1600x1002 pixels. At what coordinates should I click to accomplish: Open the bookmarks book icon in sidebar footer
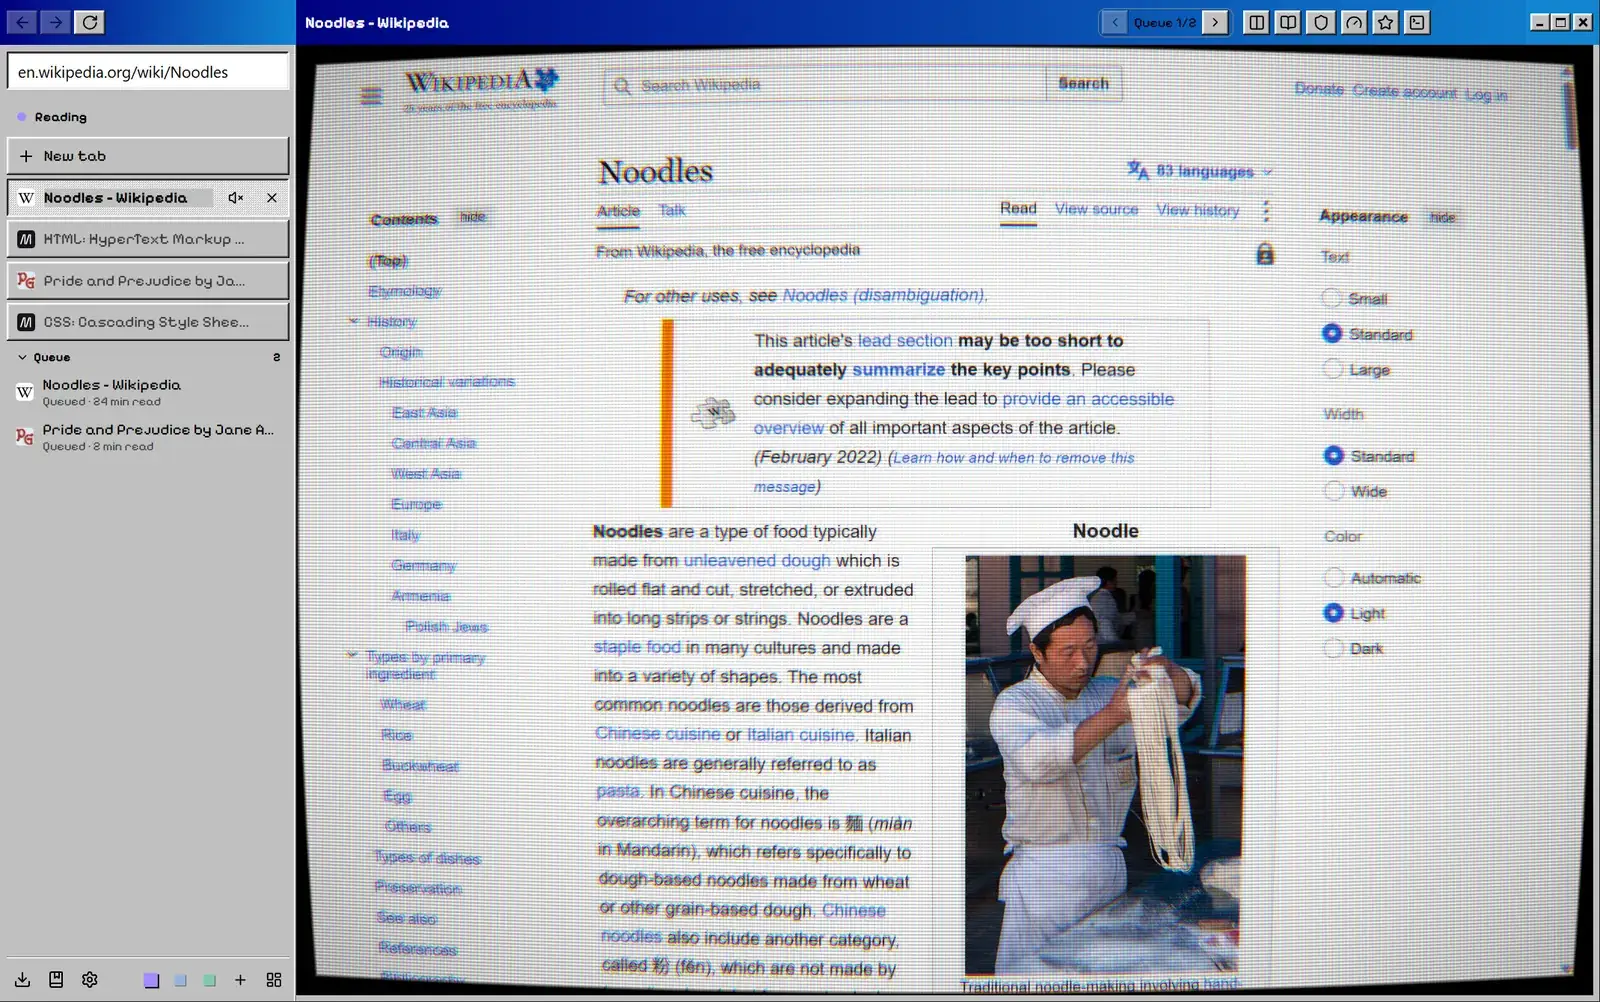click(x=56, y=980)
